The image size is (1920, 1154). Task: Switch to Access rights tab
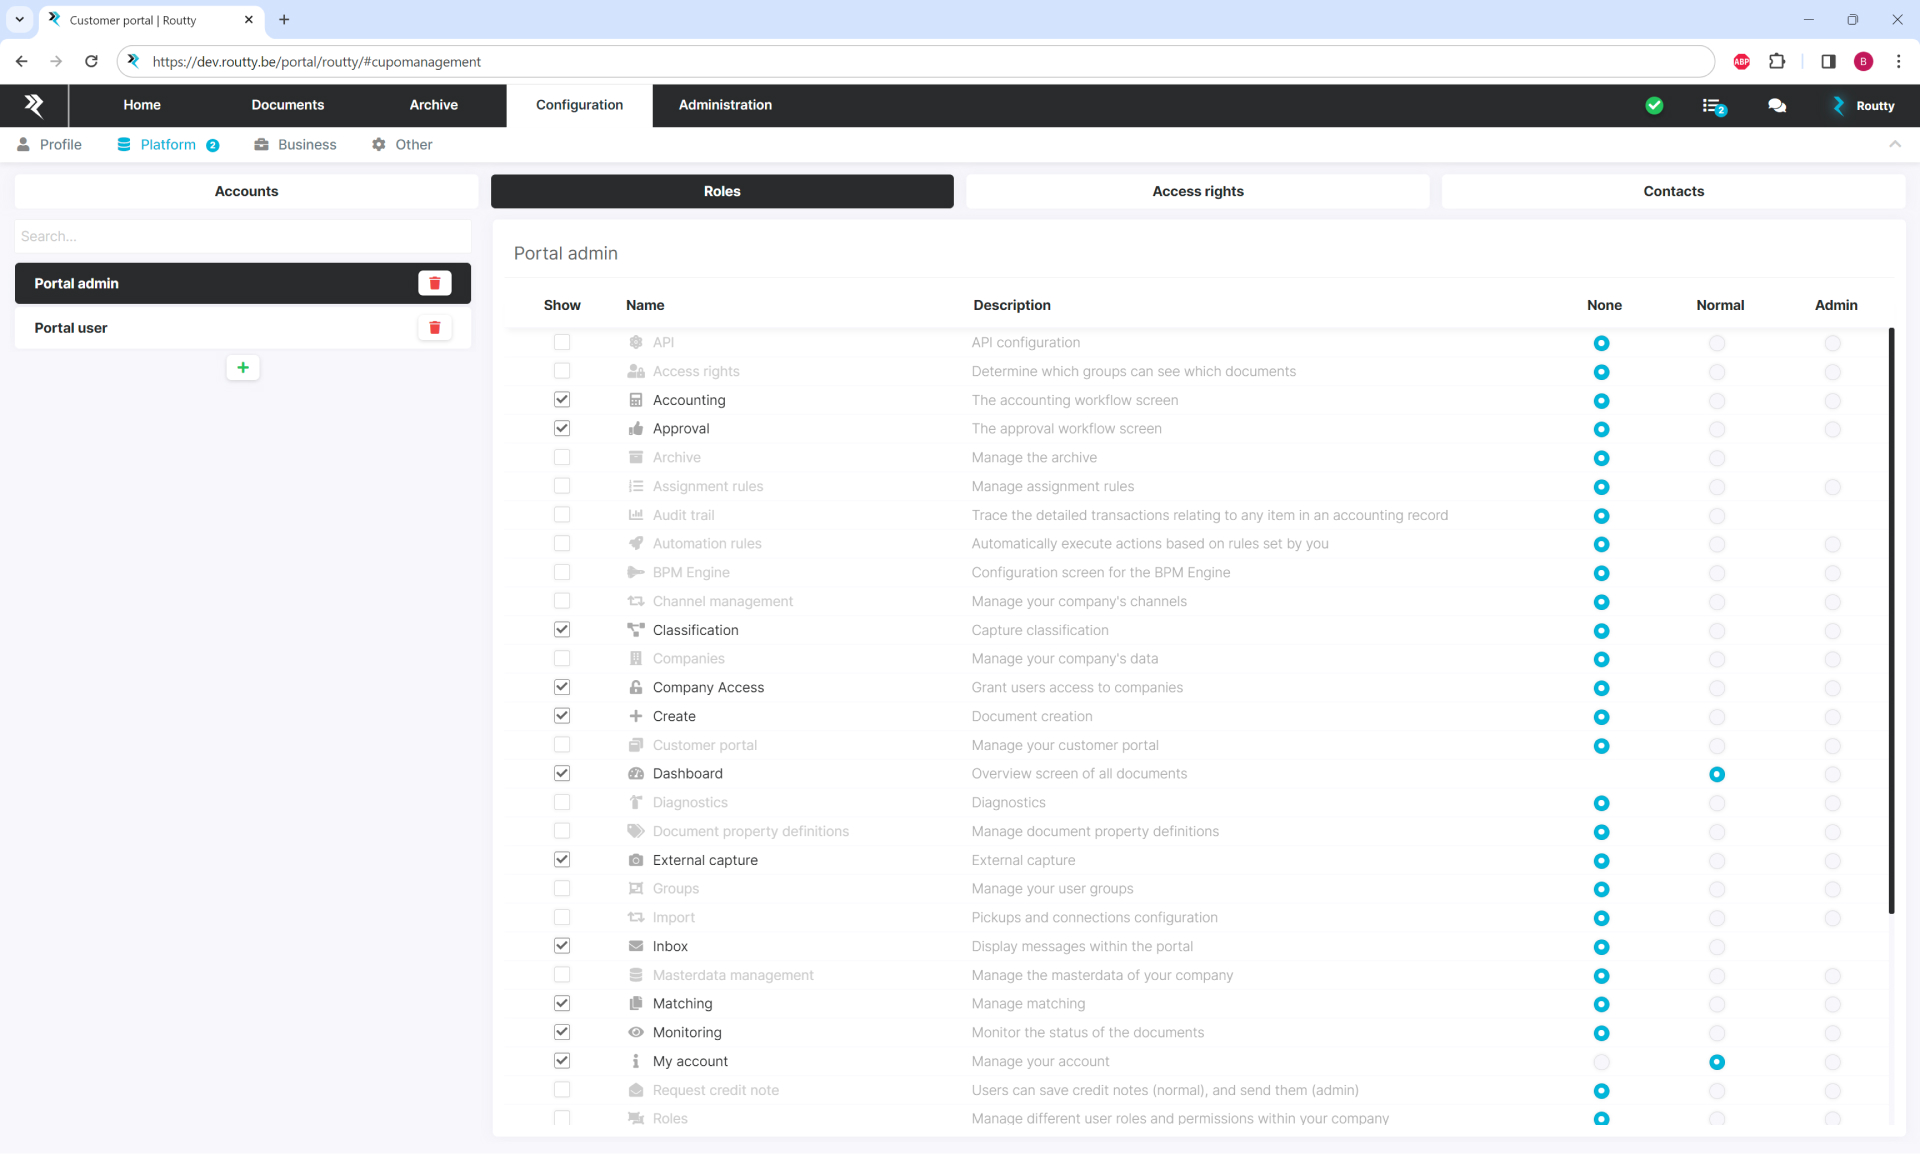pyautogui.click(x=1197, y=191)
